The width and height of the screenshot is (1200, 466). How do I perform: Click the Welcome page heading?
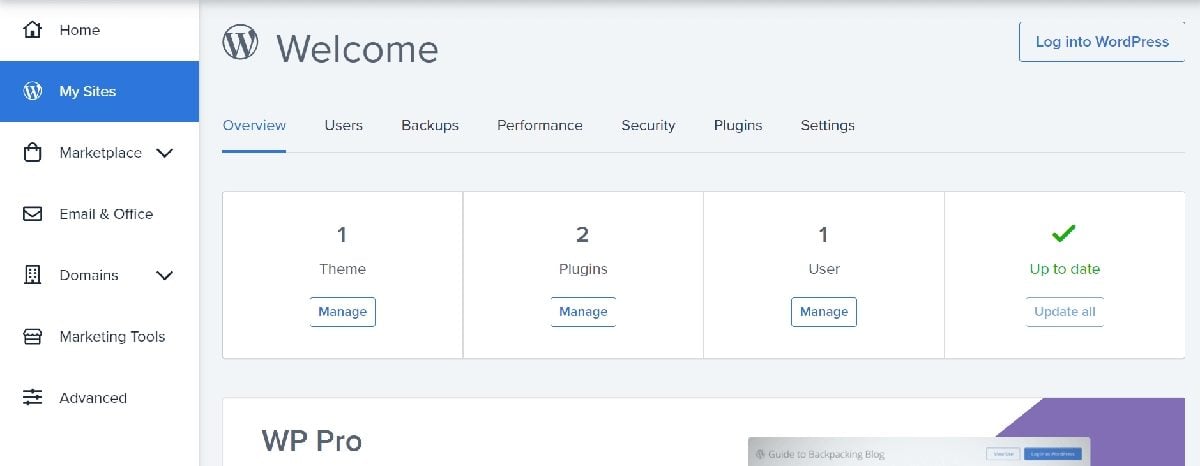tap(357, 49)
